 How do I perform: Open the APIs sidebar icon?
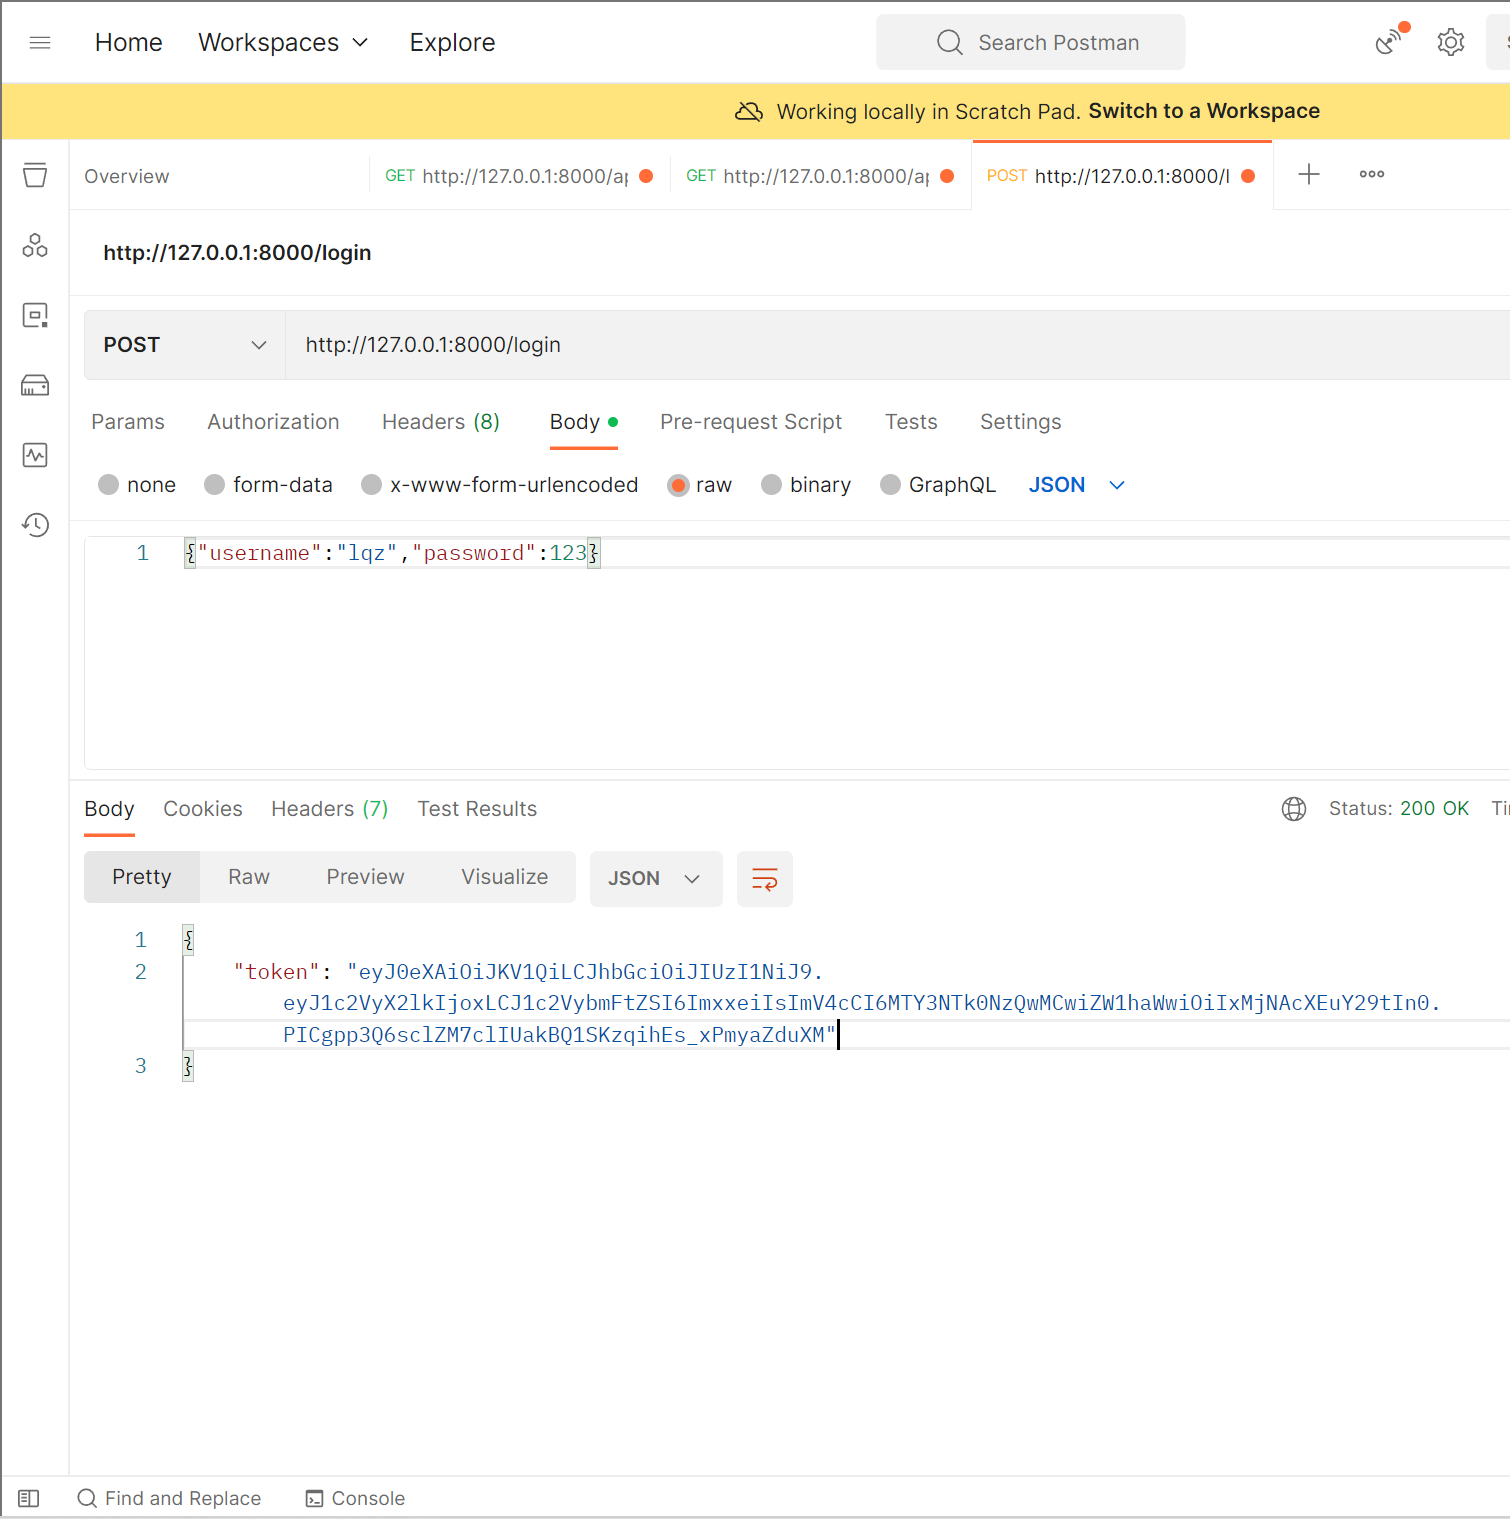pyautogui.click(x=35, y=245)
